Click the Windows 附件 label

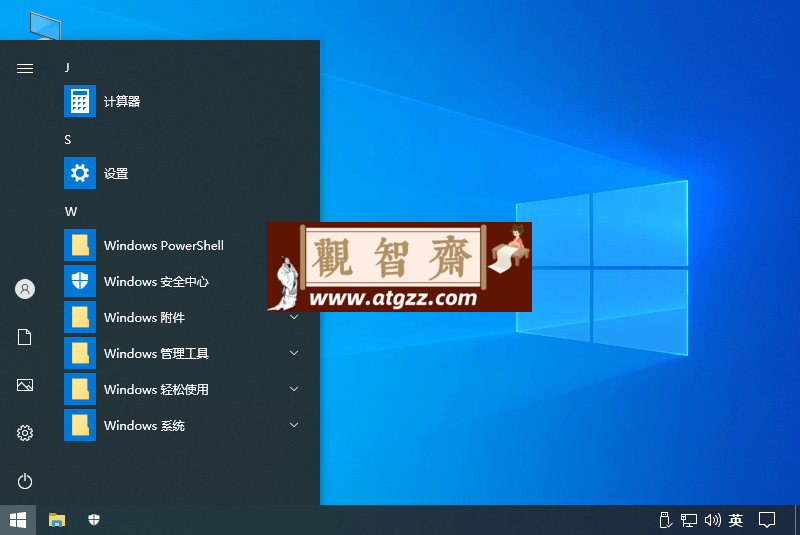144,317
